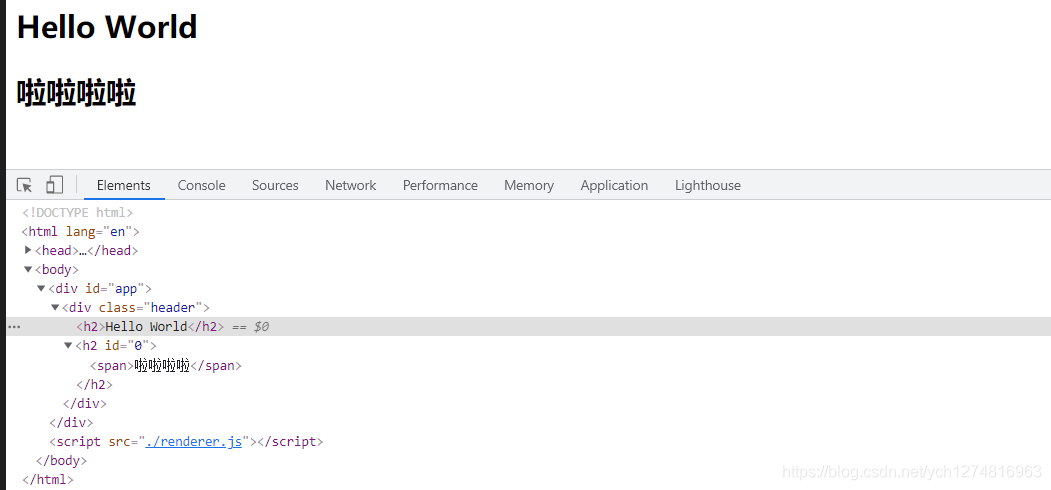Open the ./renderer.js script link
Image resolution: width=1051 pixels, height=490 pixels.
pos(194,441)
